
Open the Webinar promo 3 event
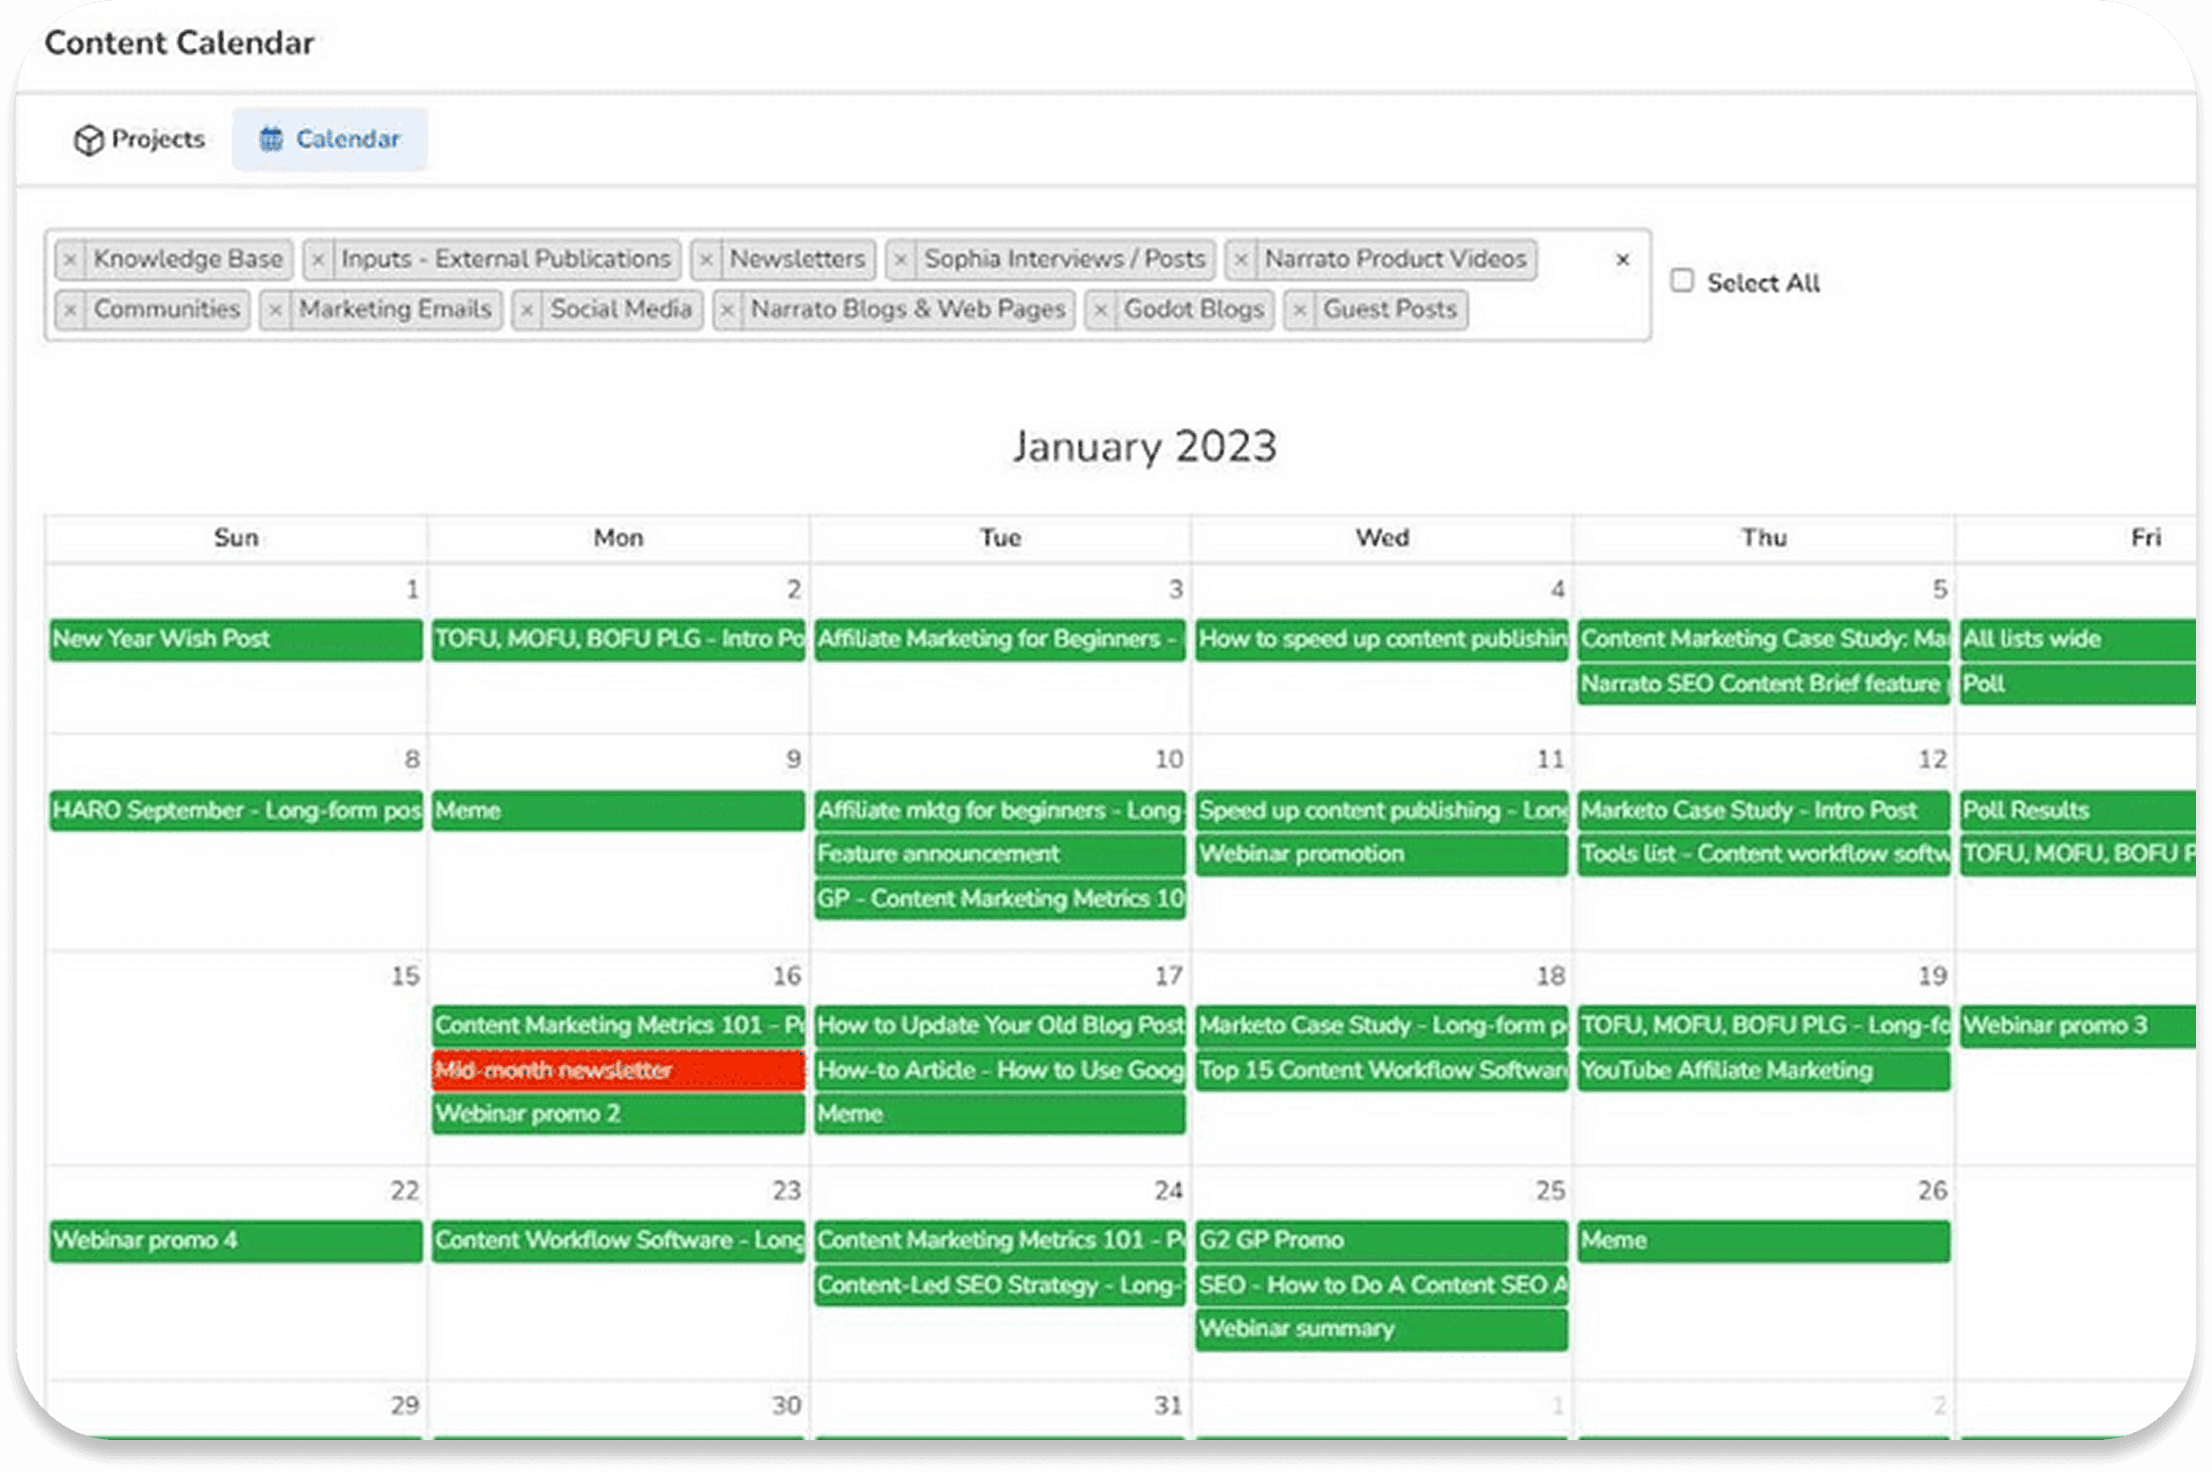(x=2078, y=1026)
